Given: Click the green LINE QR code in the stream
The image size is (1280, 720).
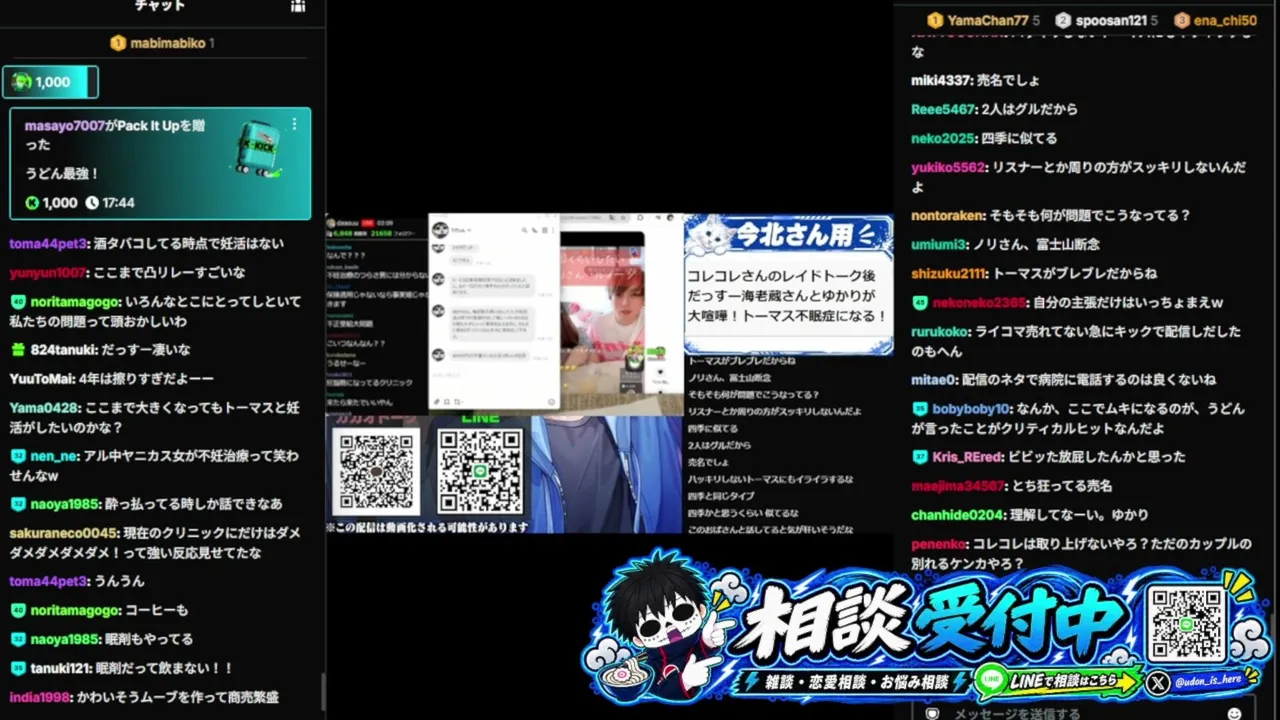Looking at the screenshot, I should pos(480,471).
